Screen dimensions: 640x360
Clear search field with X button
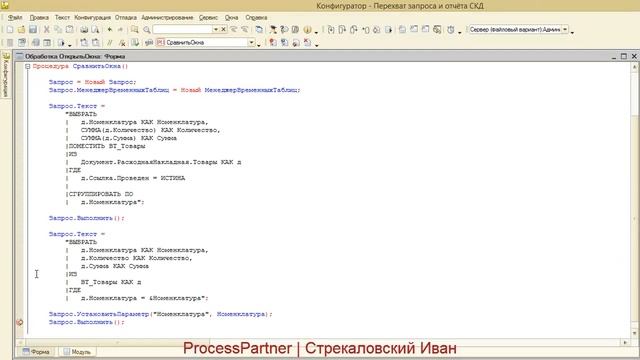[x=223, y=29]
